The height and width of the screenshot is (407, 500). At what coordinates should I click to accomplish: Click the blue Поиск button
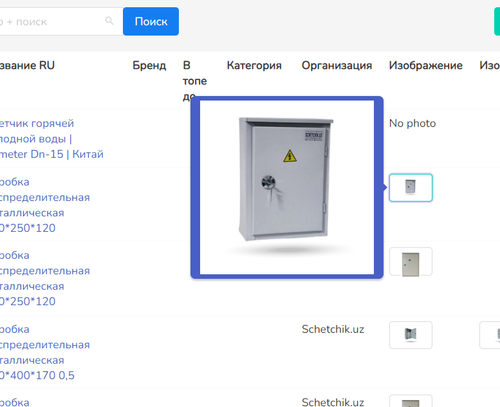[x=151, y=21]
